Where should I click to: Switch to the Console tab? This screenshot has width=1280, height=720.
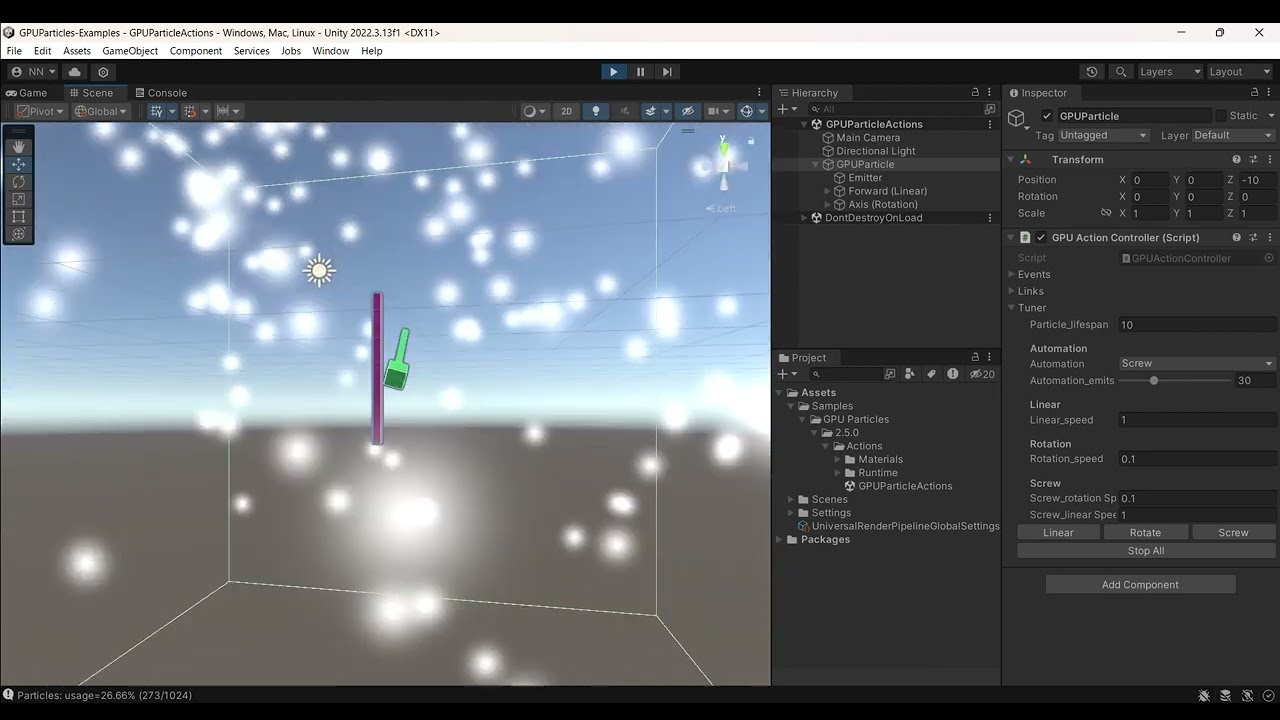click(x=161, y=92)
